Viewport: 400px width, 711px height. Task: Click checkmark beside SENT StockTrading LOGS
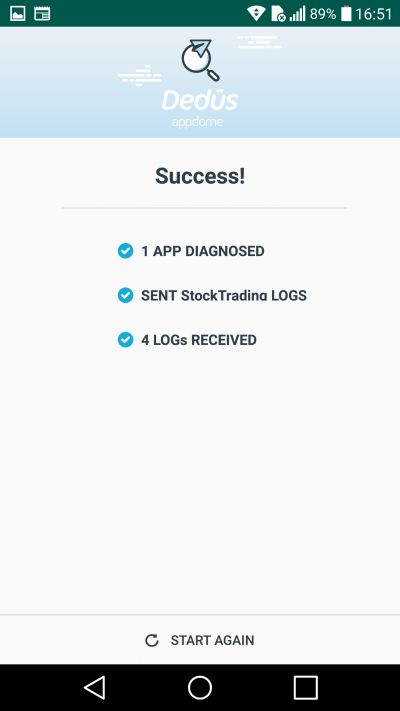coord(125,295)
